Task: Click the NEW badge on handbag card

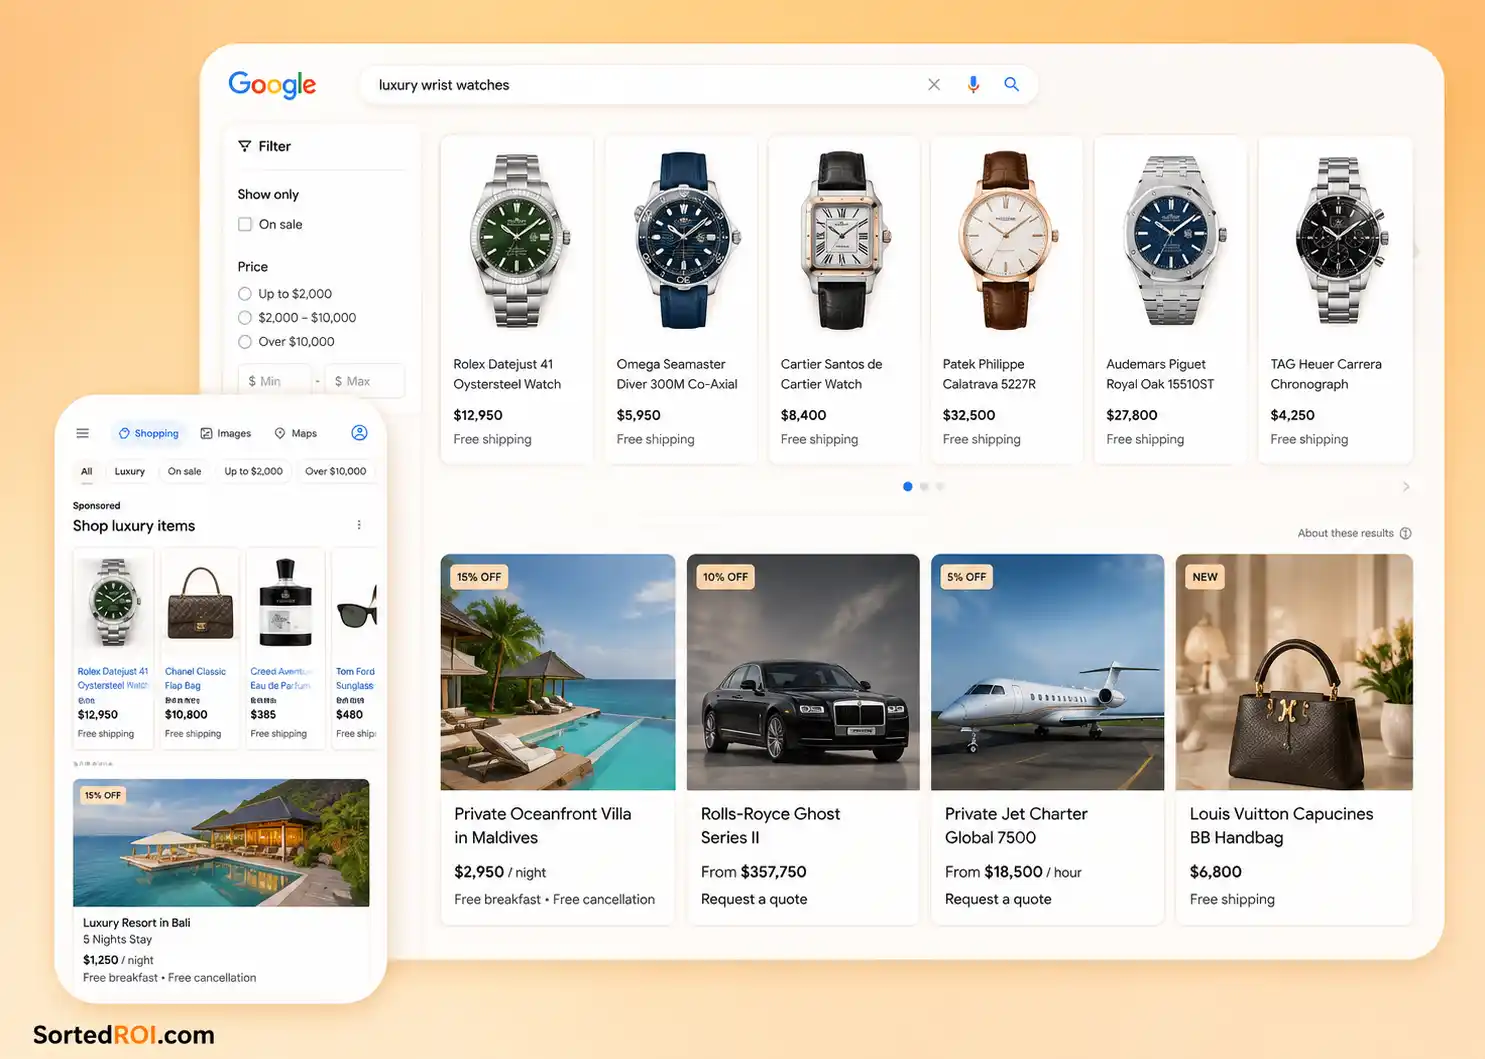Action: tap(1205, 577)
